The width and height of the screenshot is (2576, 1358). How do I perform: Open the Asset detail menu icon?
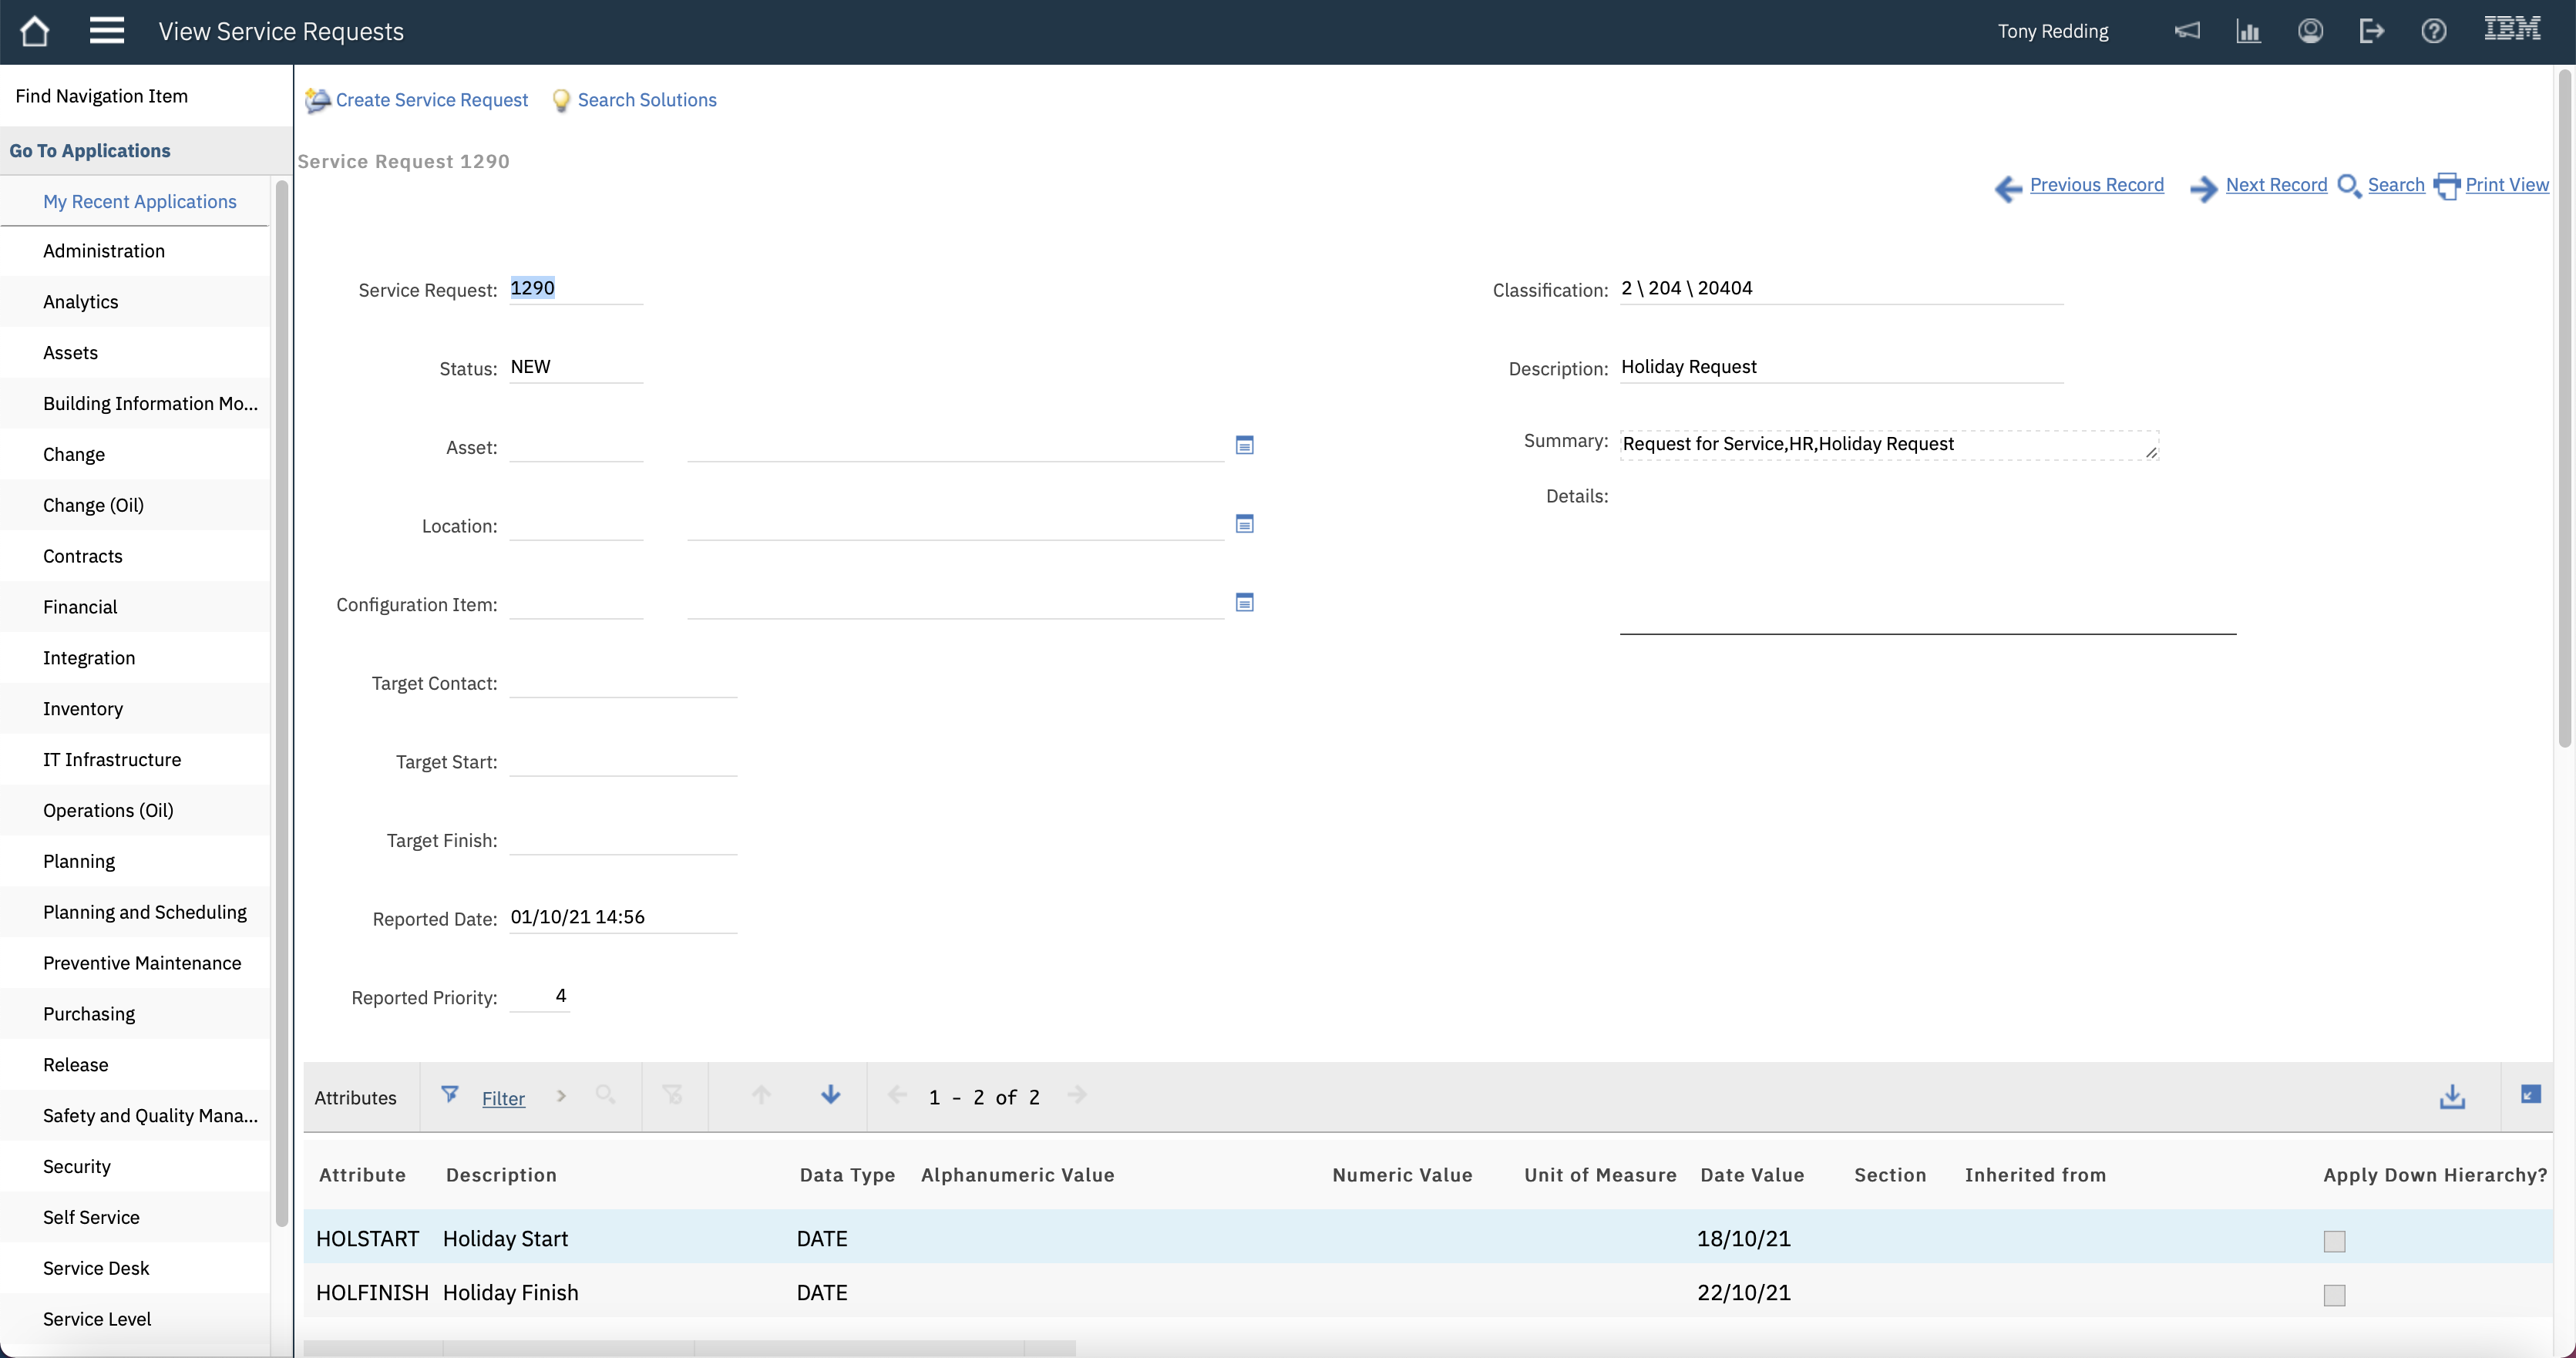pos(1244,445)
